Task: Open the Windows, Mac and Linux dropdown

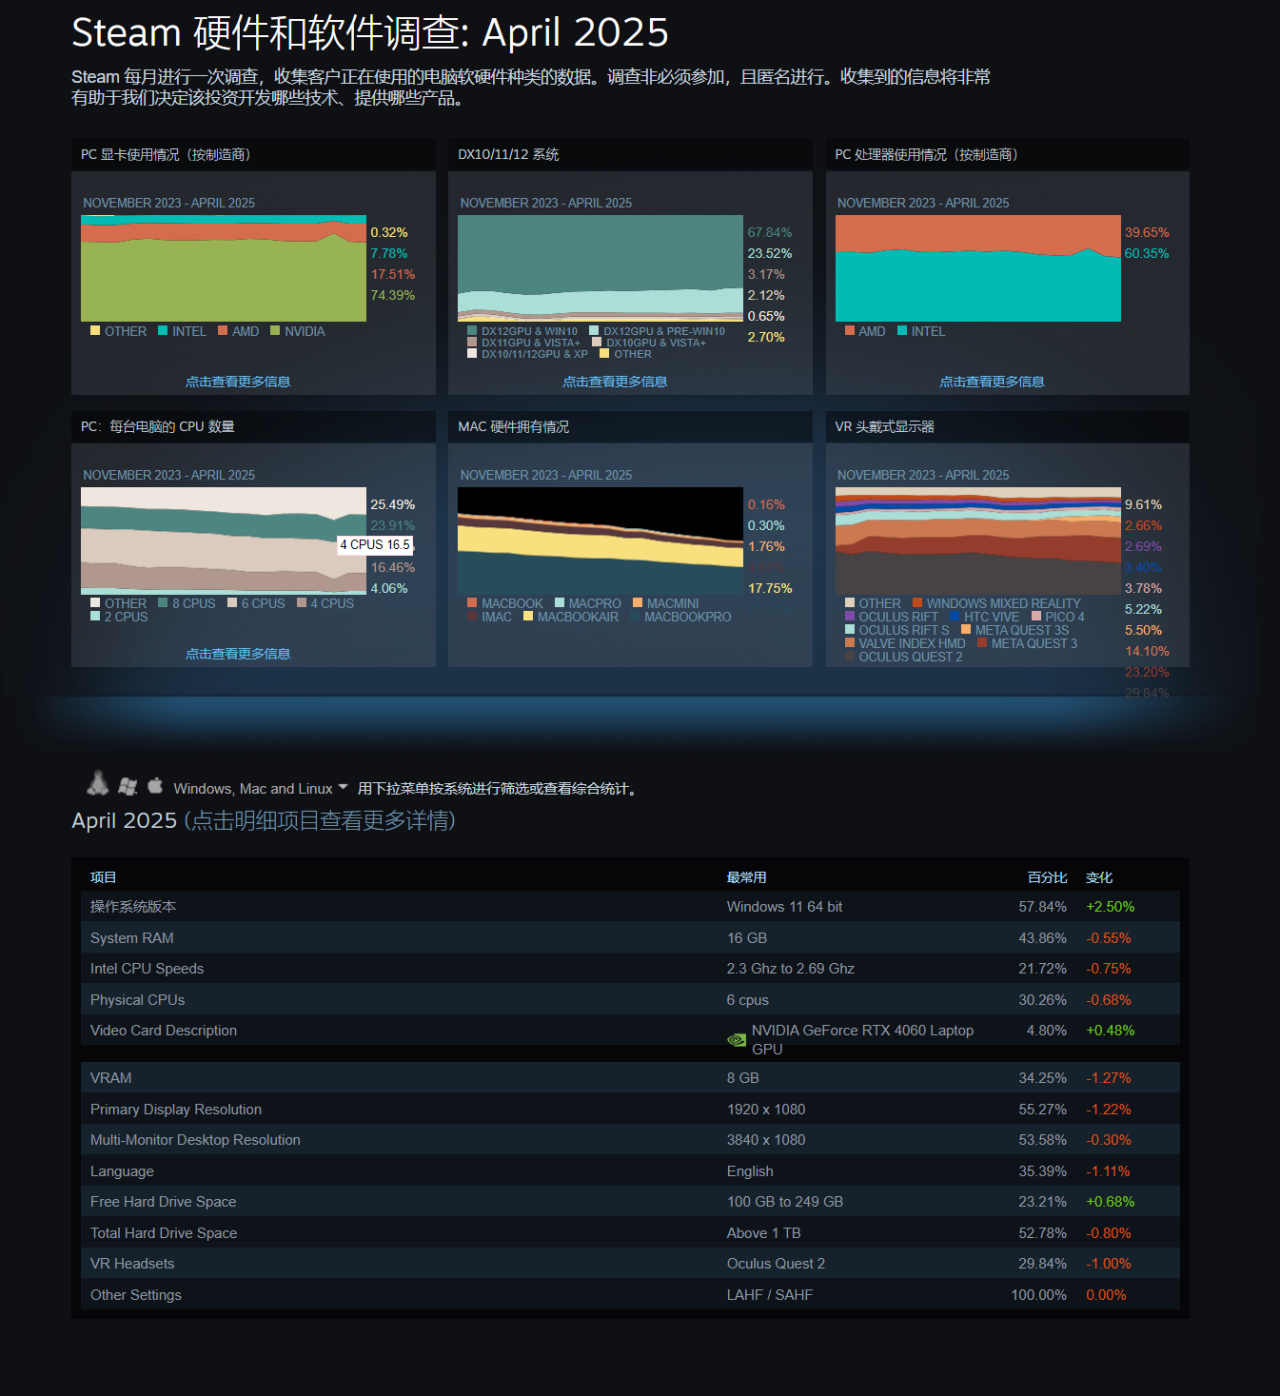Action: [x=260, y=789]
